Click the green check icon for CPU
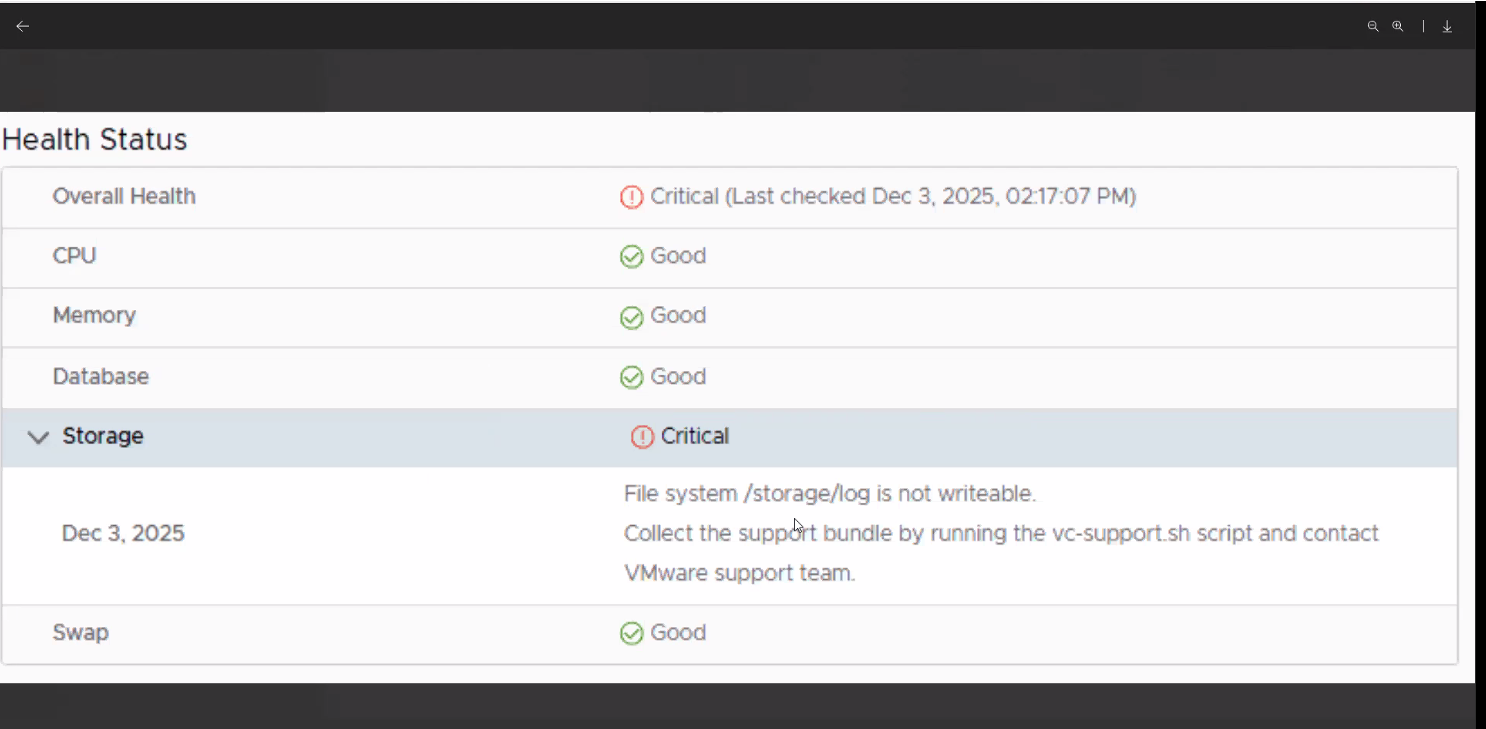1486x729 pixels. click(x=631, y=257)
